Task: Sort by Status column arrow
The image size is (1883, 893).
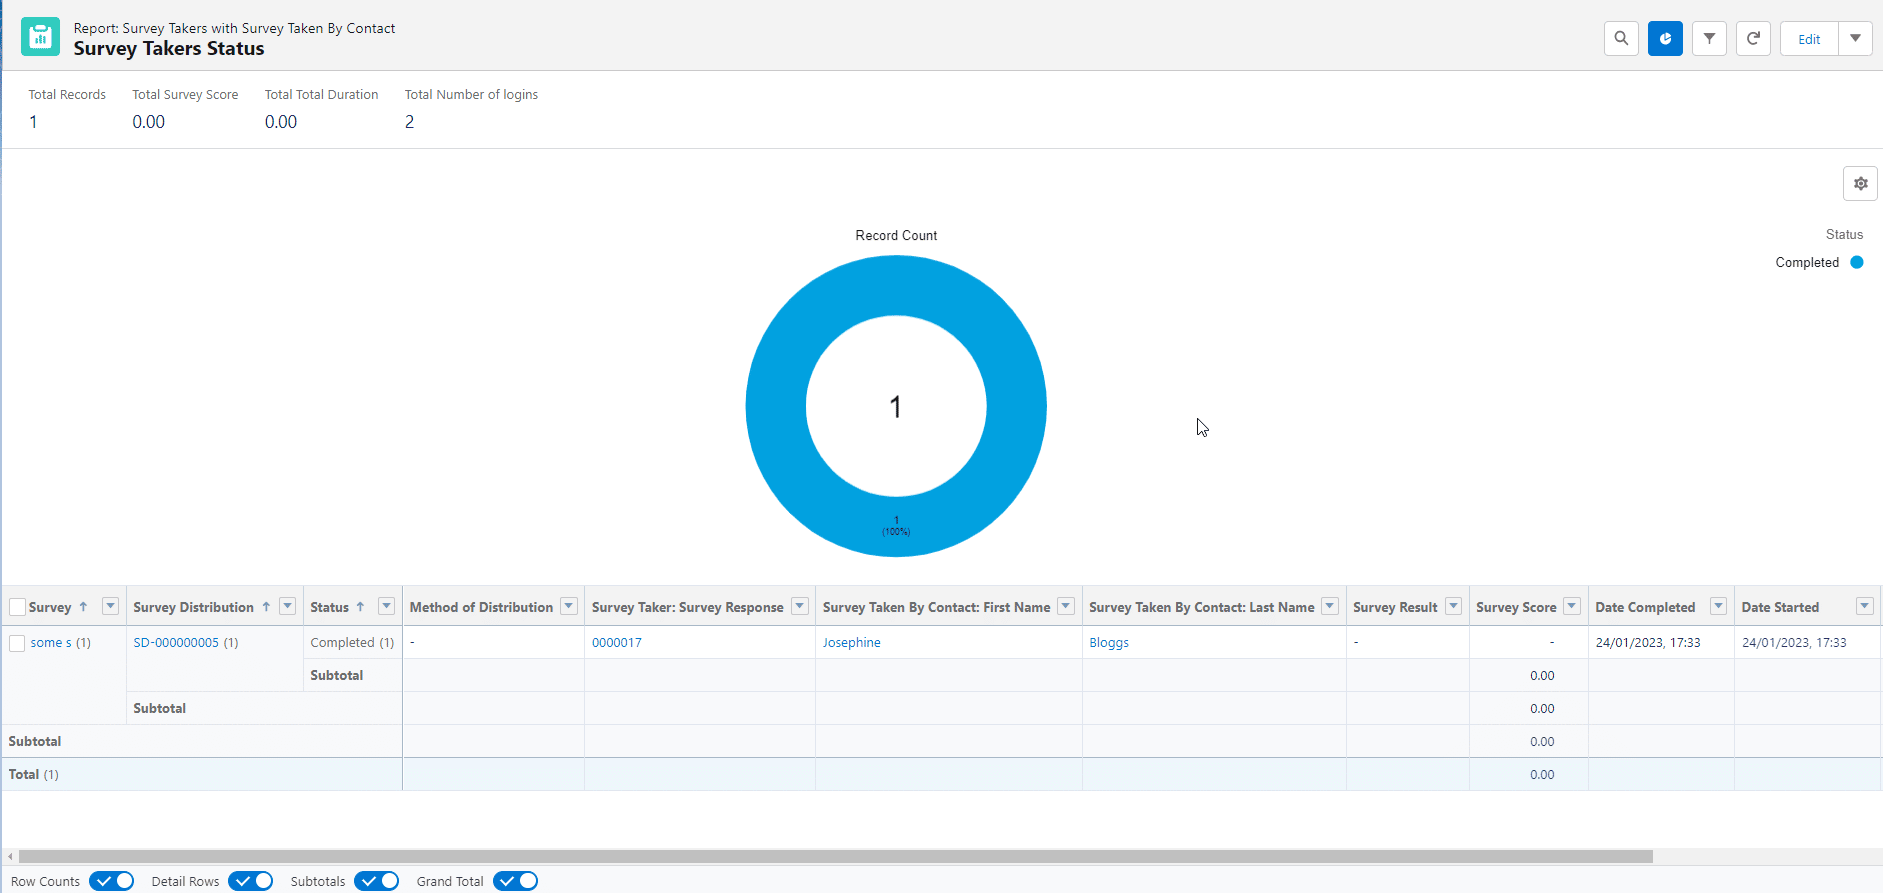Action: [360, 607]
